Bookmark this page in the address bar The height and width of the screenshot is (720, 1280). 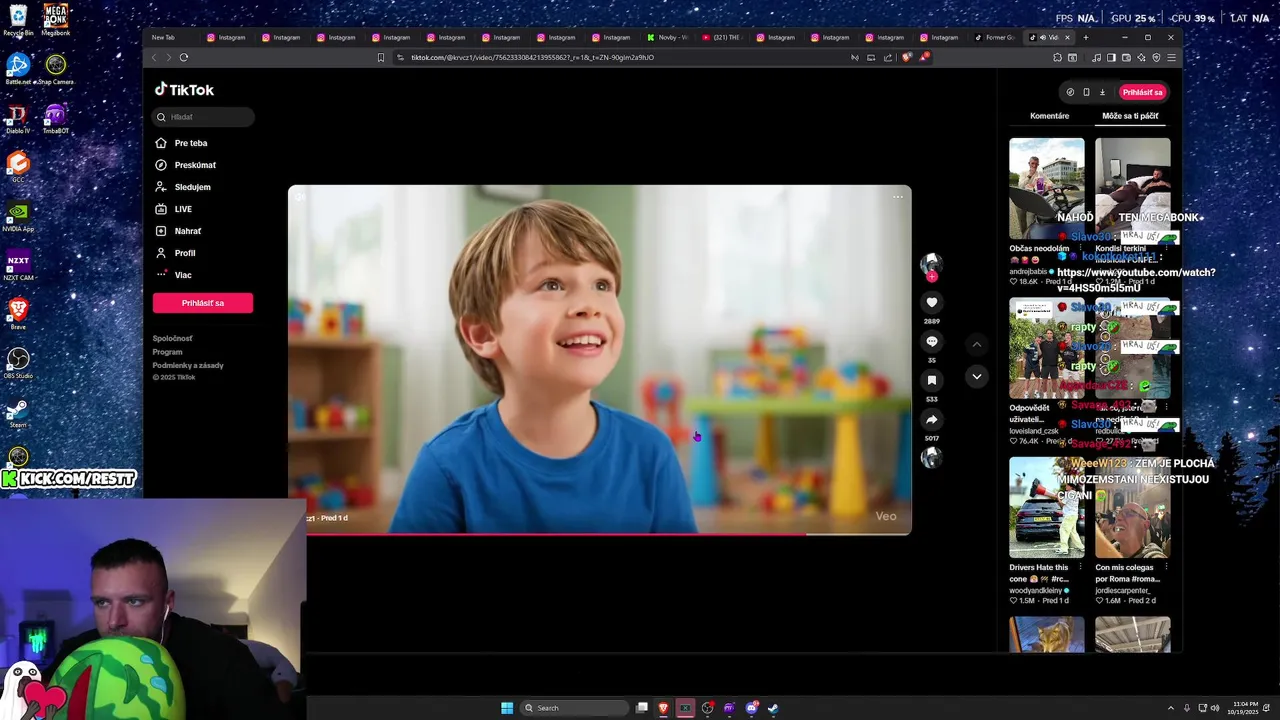pyautogui.click(x=381, y=57)
